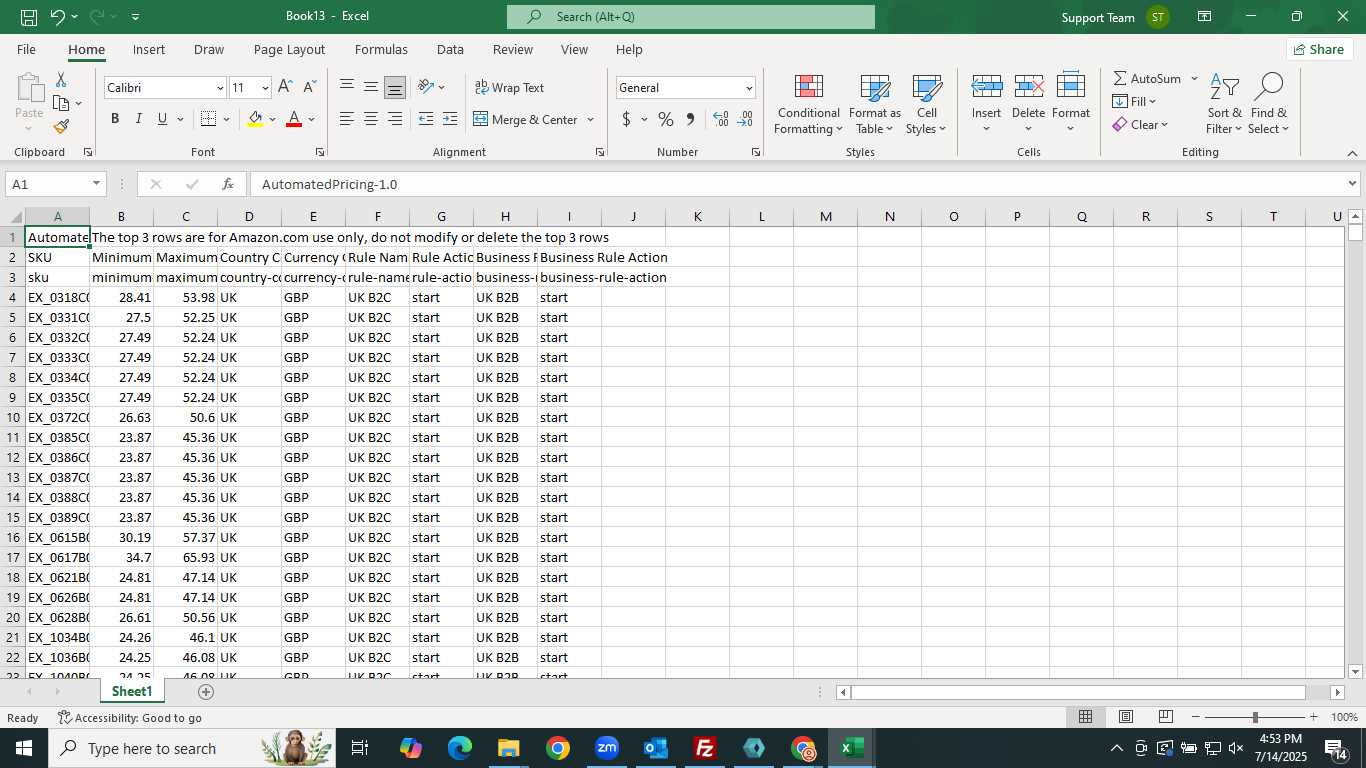The width and height of the screenshot is (1366, 768).
Task: Click Increase Indent icon
Action: coord(450,119)
